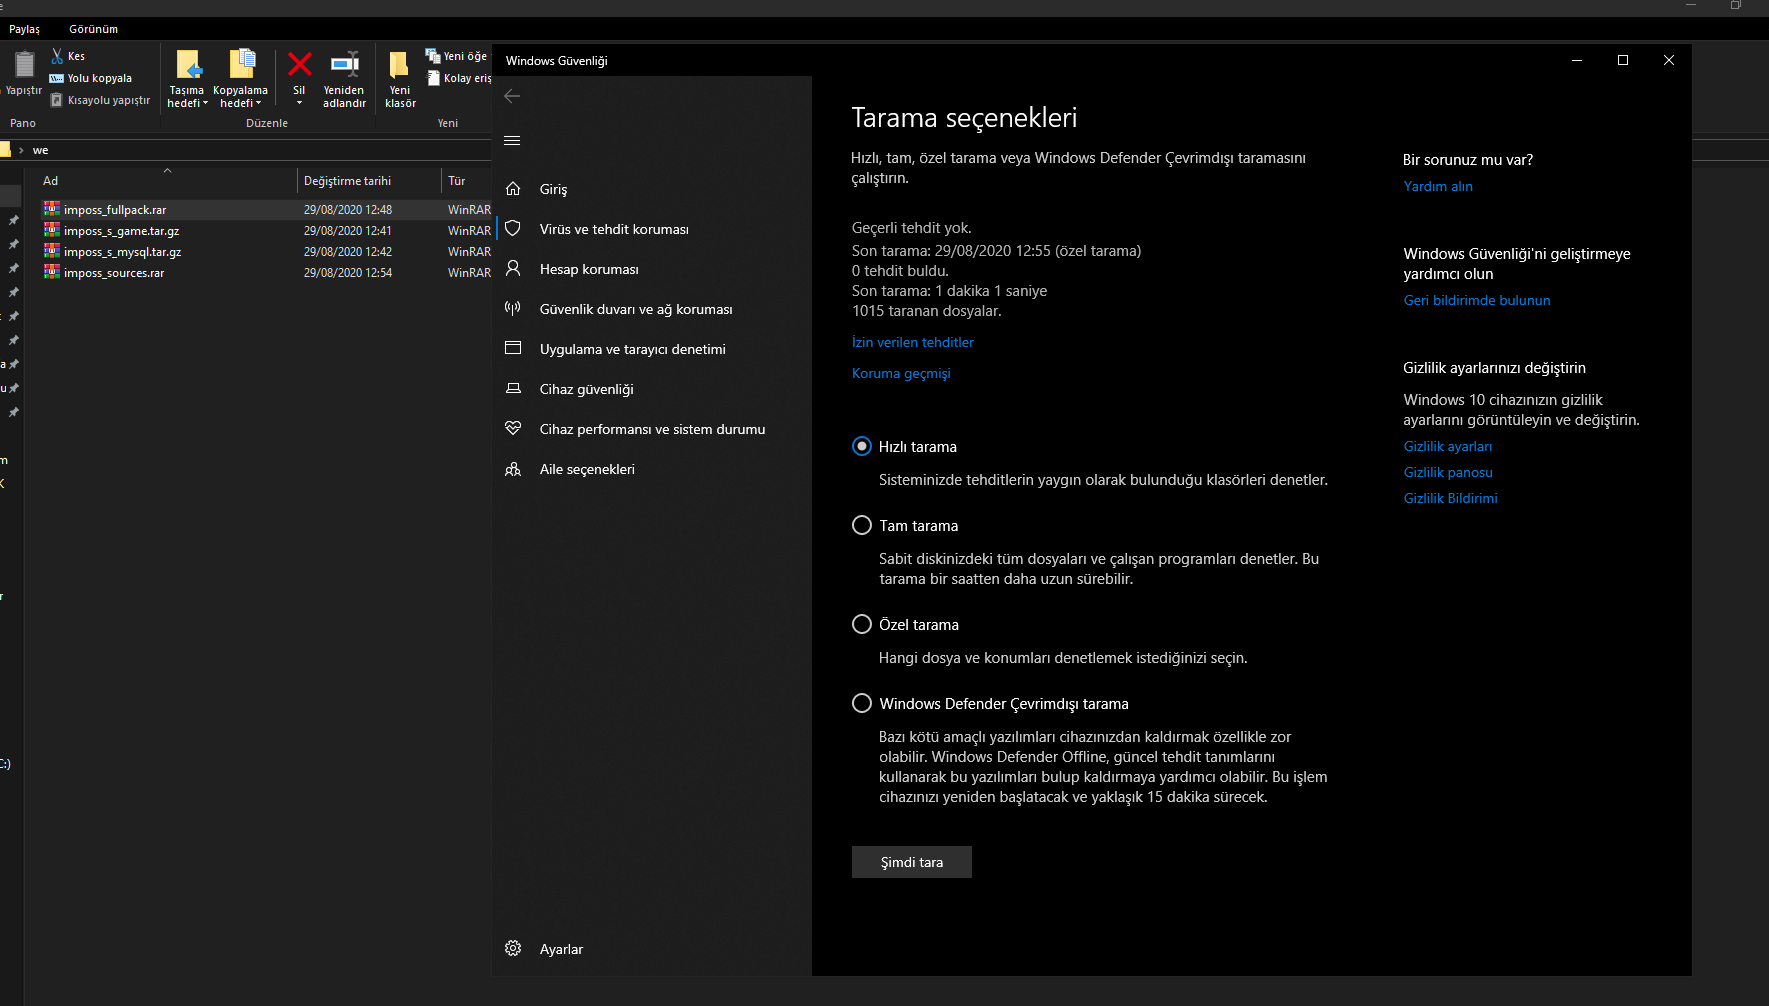This screenshot has height=1006, width=1769.
Task: Switch to the Görünüm ribbon tab
Action: [x=93, y=29]
